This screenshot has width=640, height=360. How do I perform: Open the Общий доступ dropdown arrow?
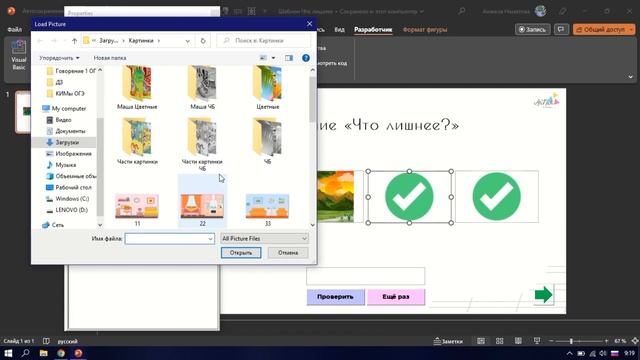pos(631,29)
